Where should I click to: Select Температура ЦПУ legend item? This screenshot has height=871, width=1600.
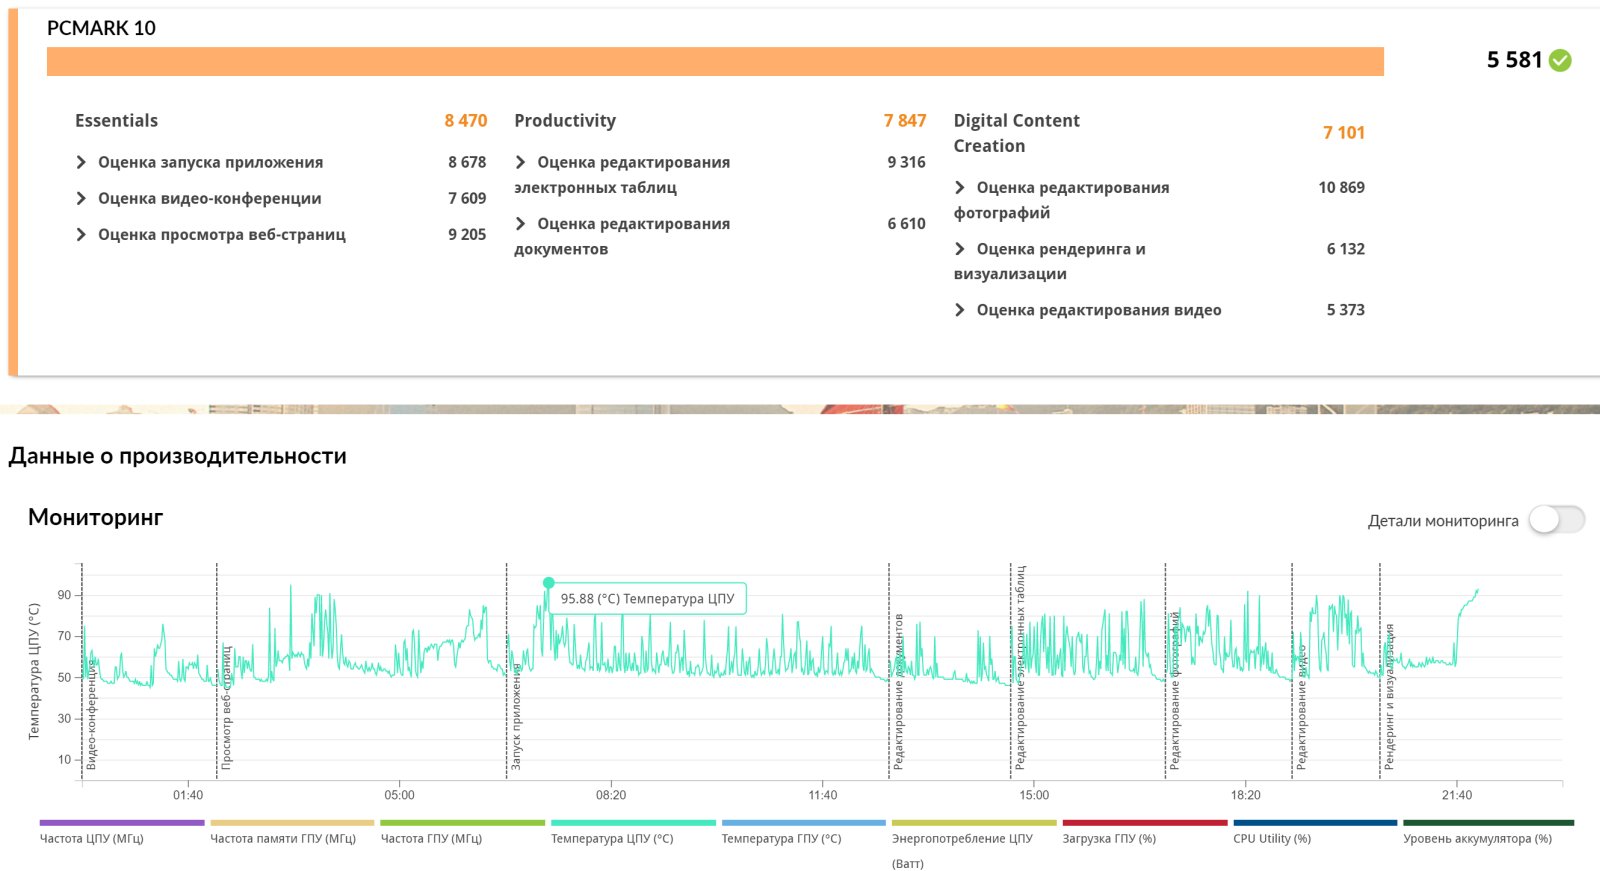[x=612, y=838]
